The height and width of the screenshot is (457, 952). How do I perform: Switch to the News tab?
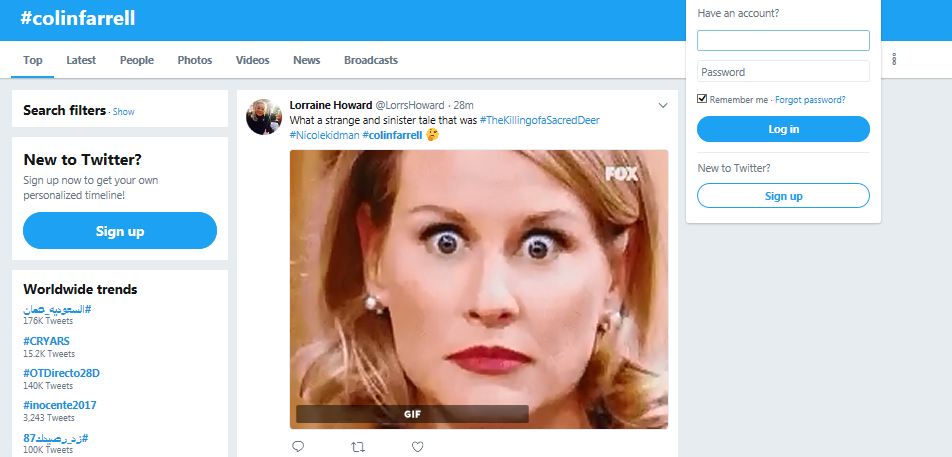click(307, 60)
